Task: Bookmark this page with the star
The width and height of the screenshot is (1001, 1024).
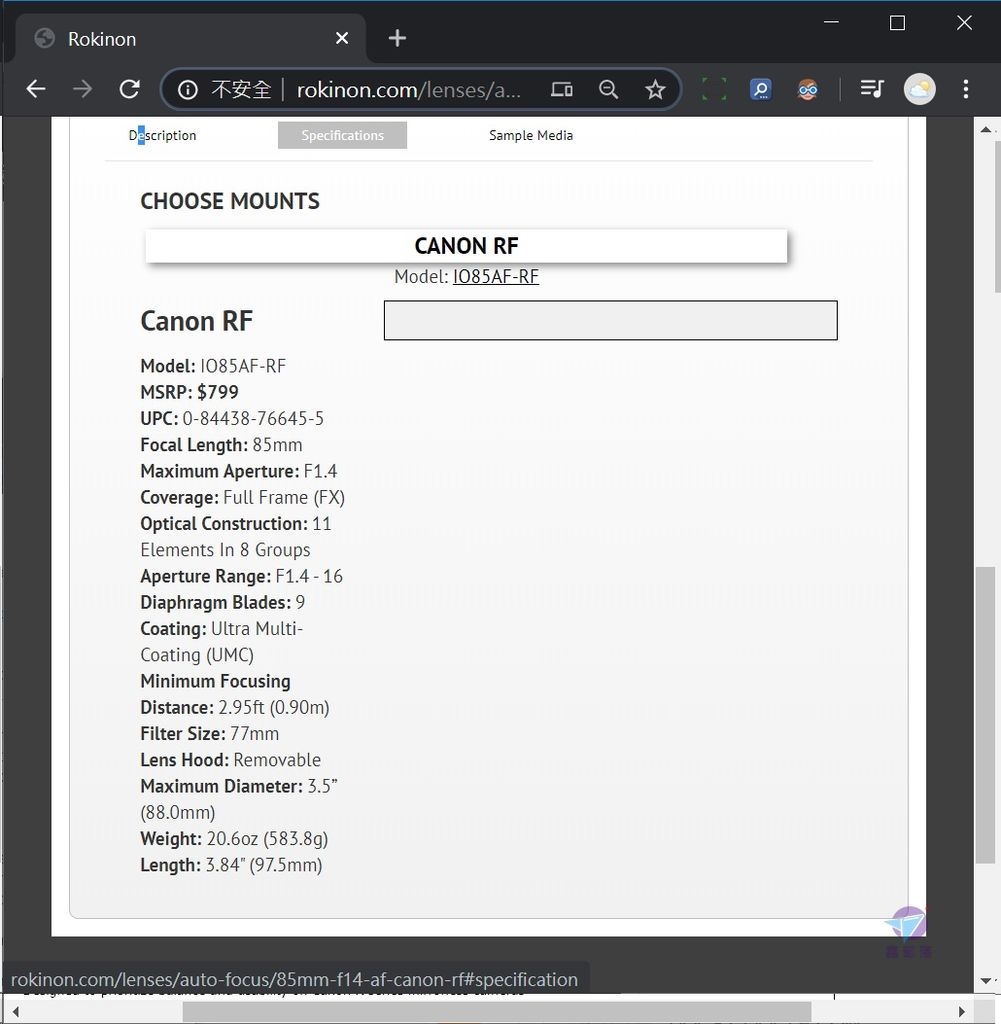Action: click(655, 89)
